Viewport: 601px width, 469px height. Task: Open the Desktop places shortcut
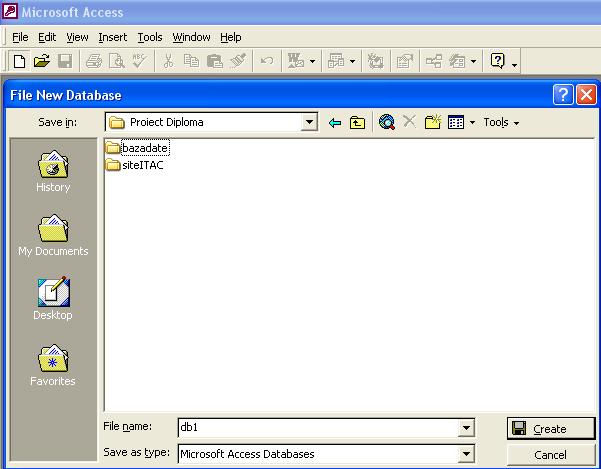click(x=53, y=298)
